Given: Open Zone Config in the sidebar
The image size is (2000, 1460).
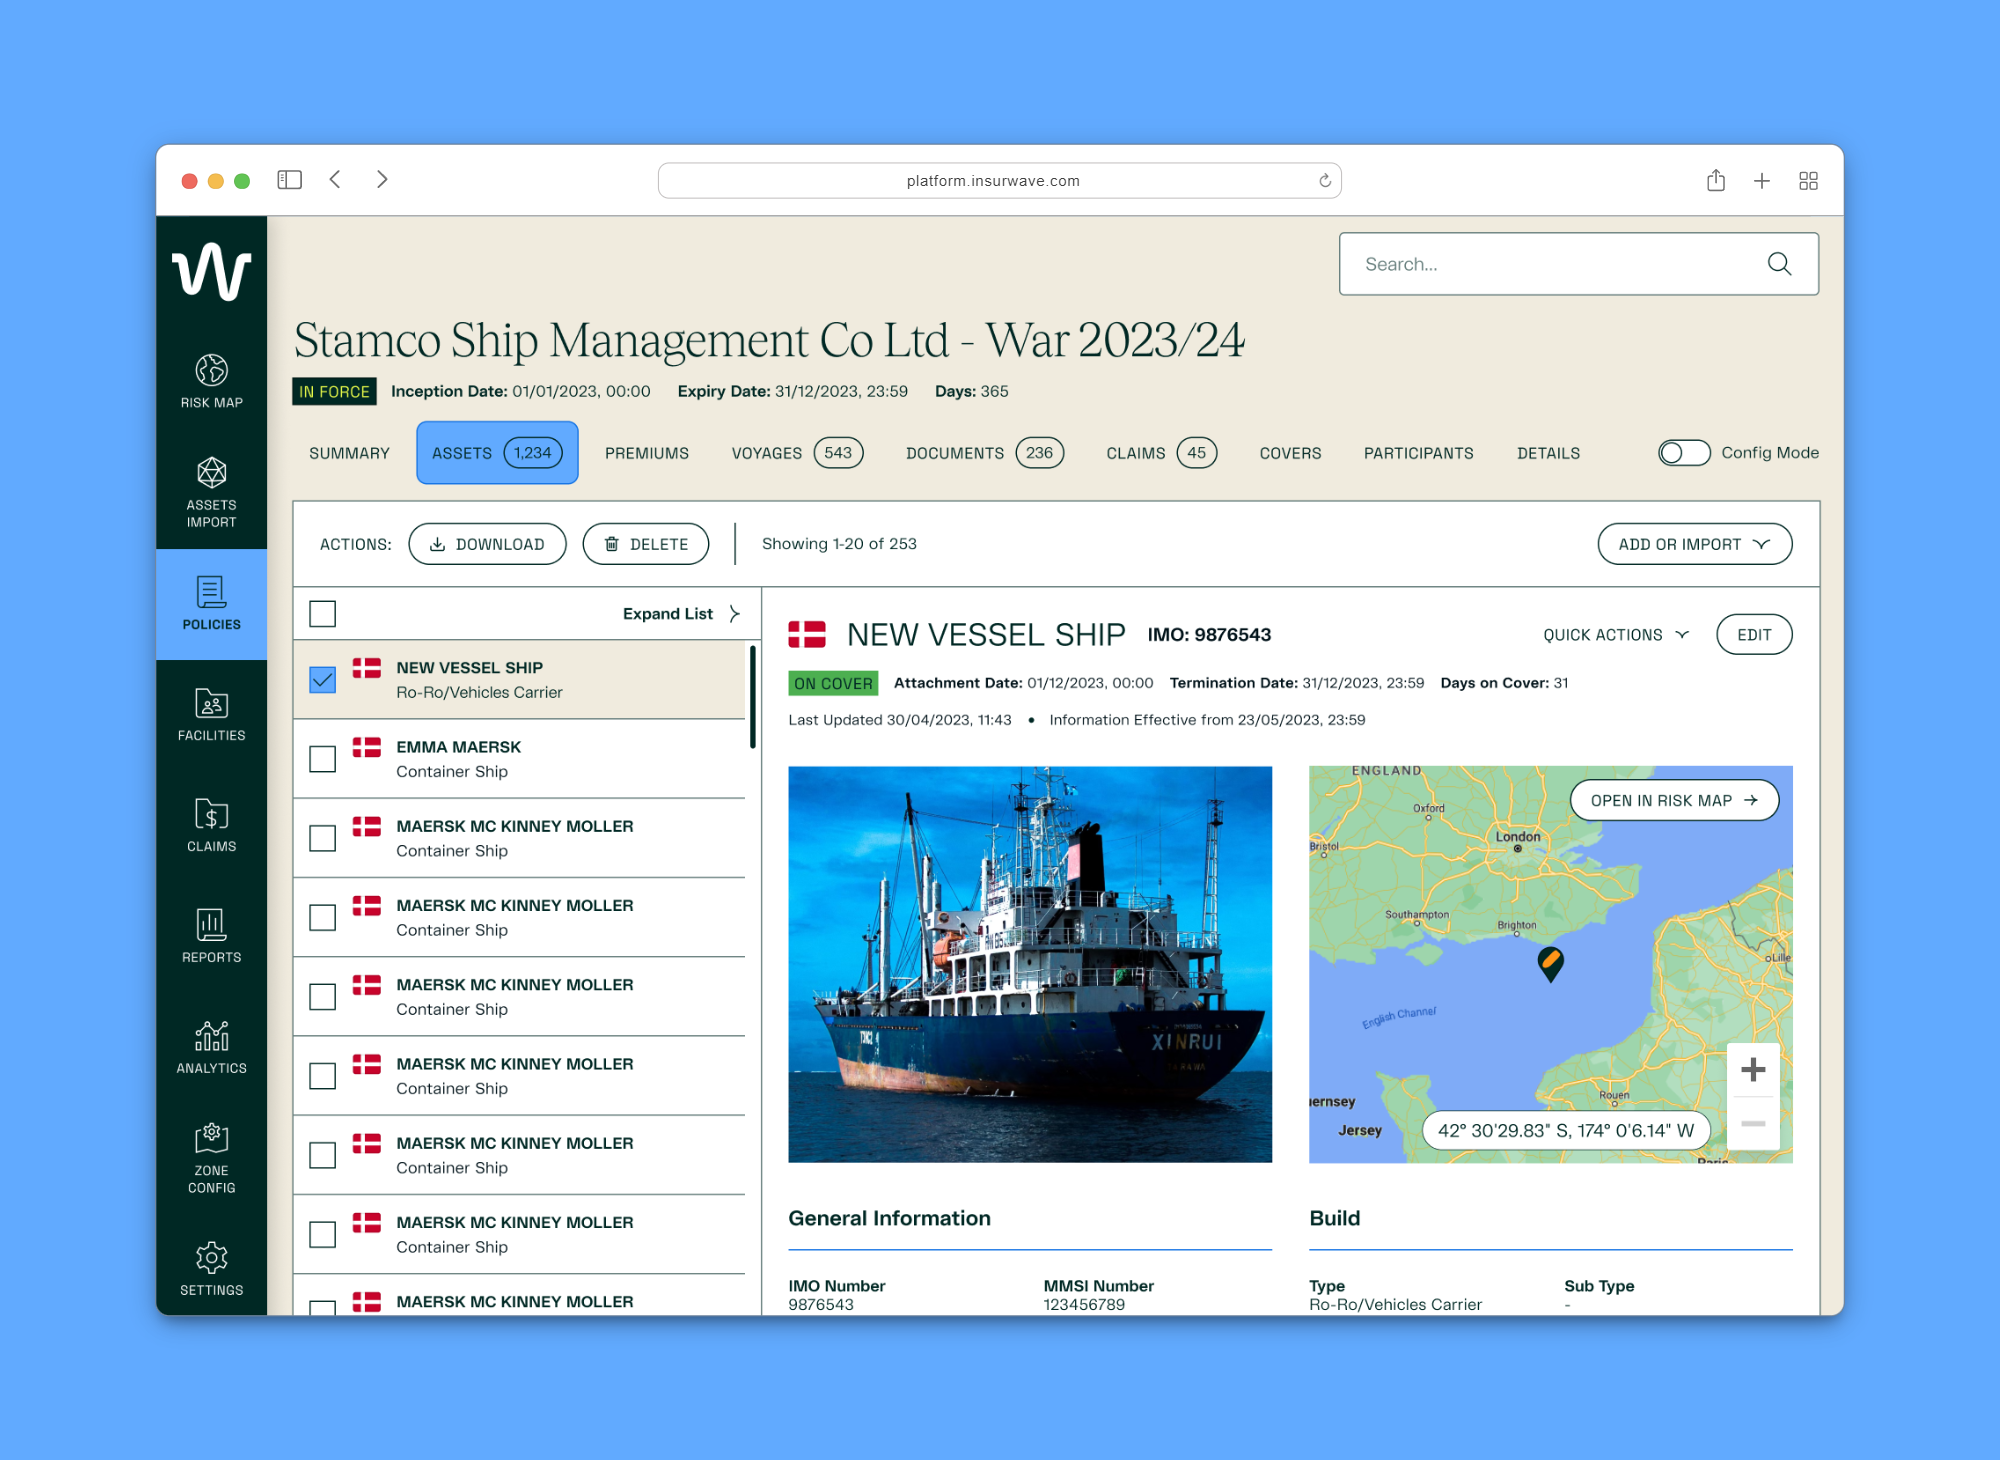Looking at the screenshot, I should 211,1158.
